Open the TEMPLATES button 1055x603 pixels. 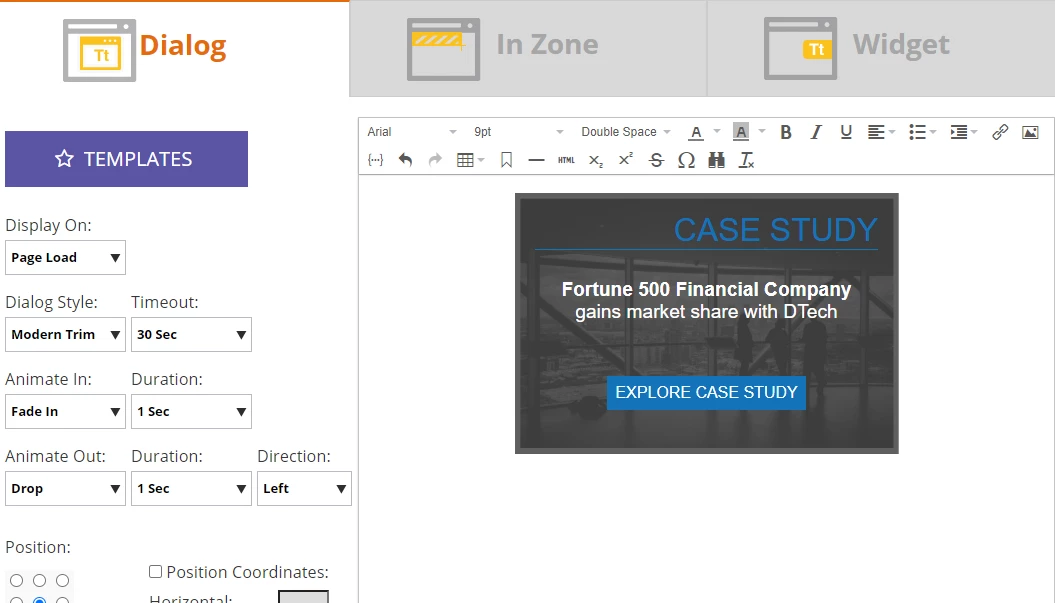(126, 159)
